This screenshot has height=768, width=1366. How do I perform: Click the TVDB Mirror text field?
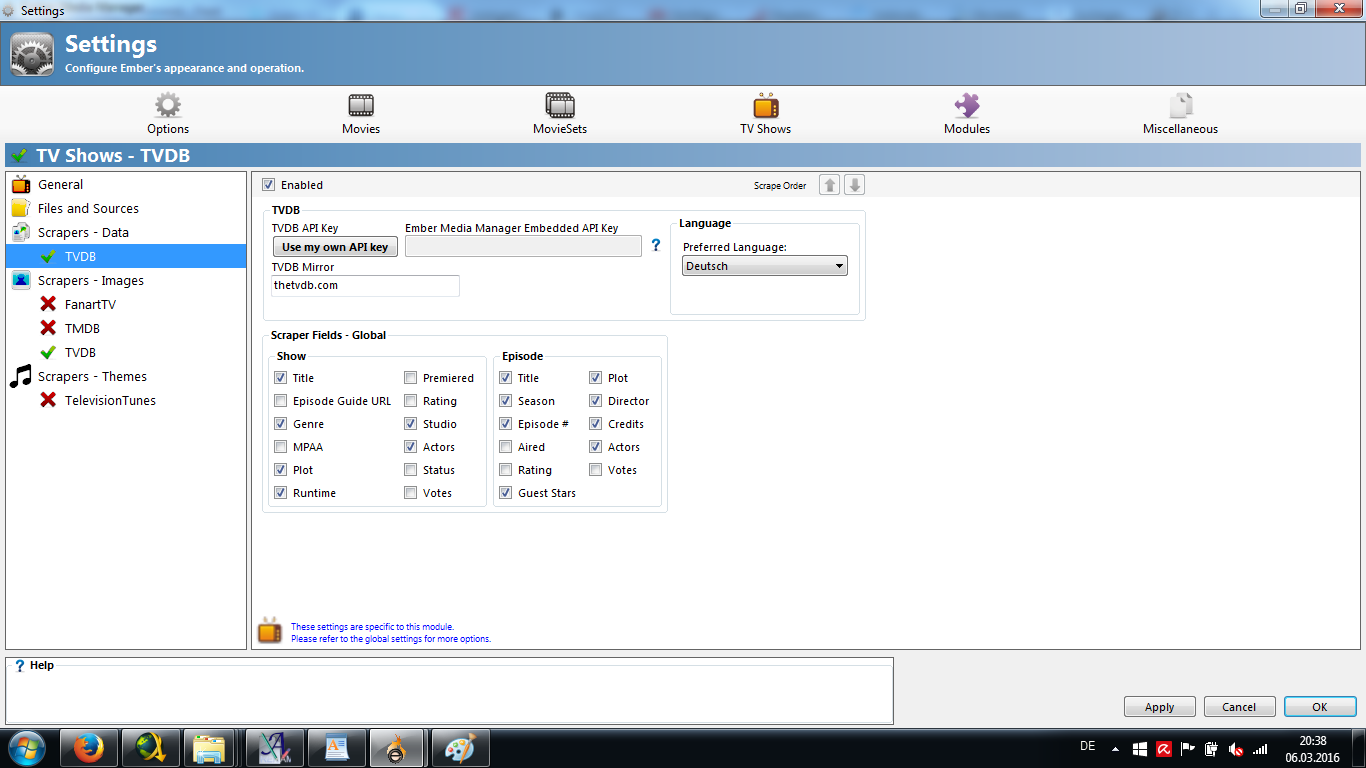[365, 286]
